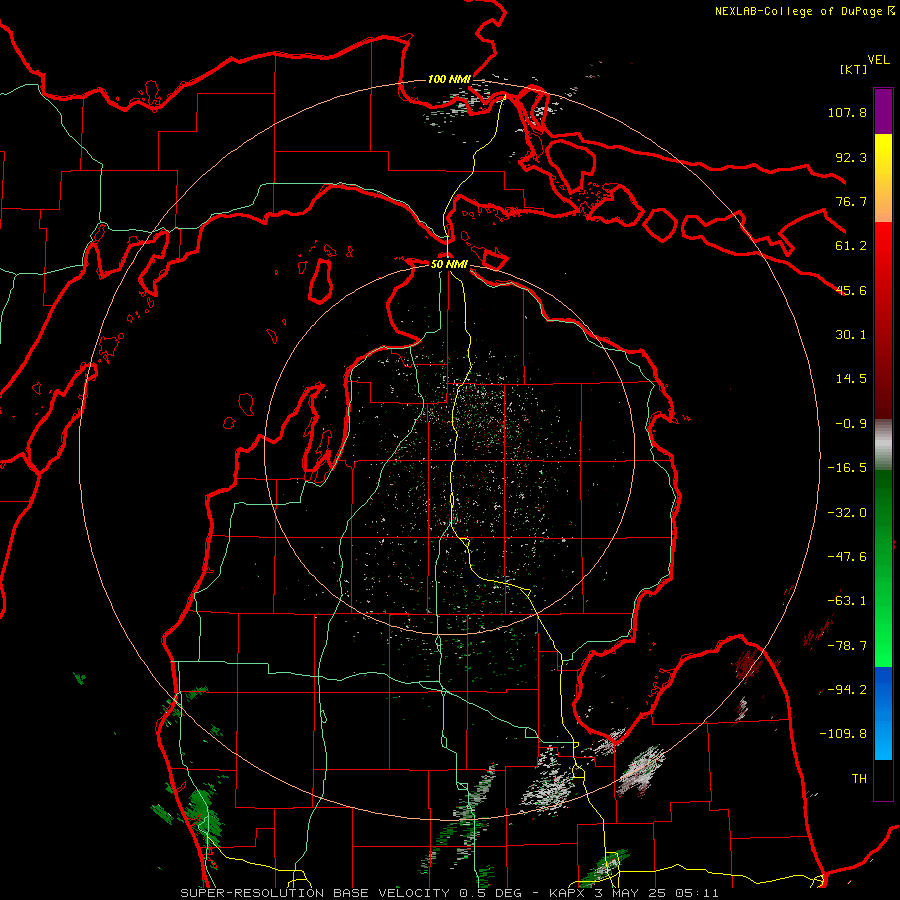Click the 30.1 velocity scale value

pos(851,335)
